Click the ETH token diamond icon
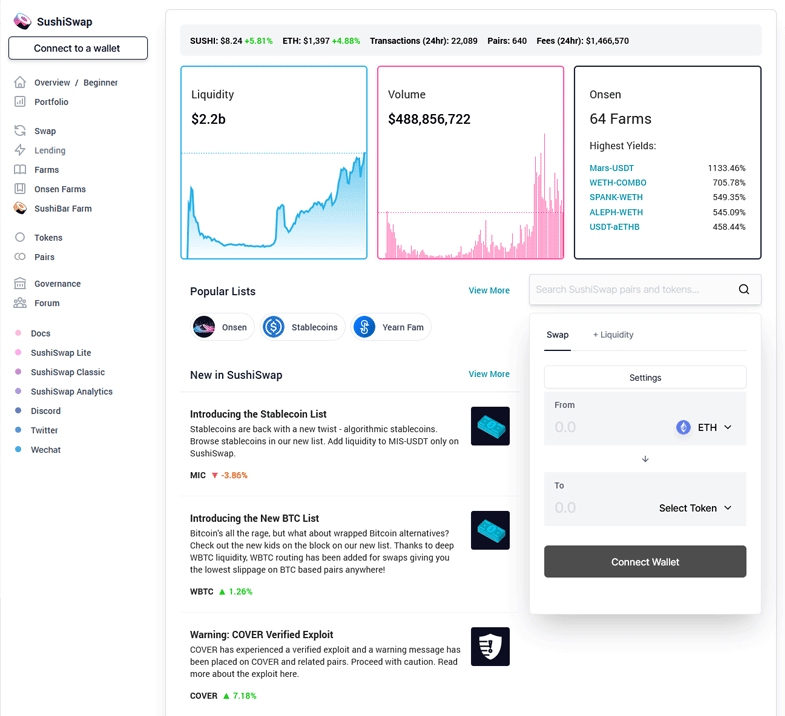 tap(683, 427)
